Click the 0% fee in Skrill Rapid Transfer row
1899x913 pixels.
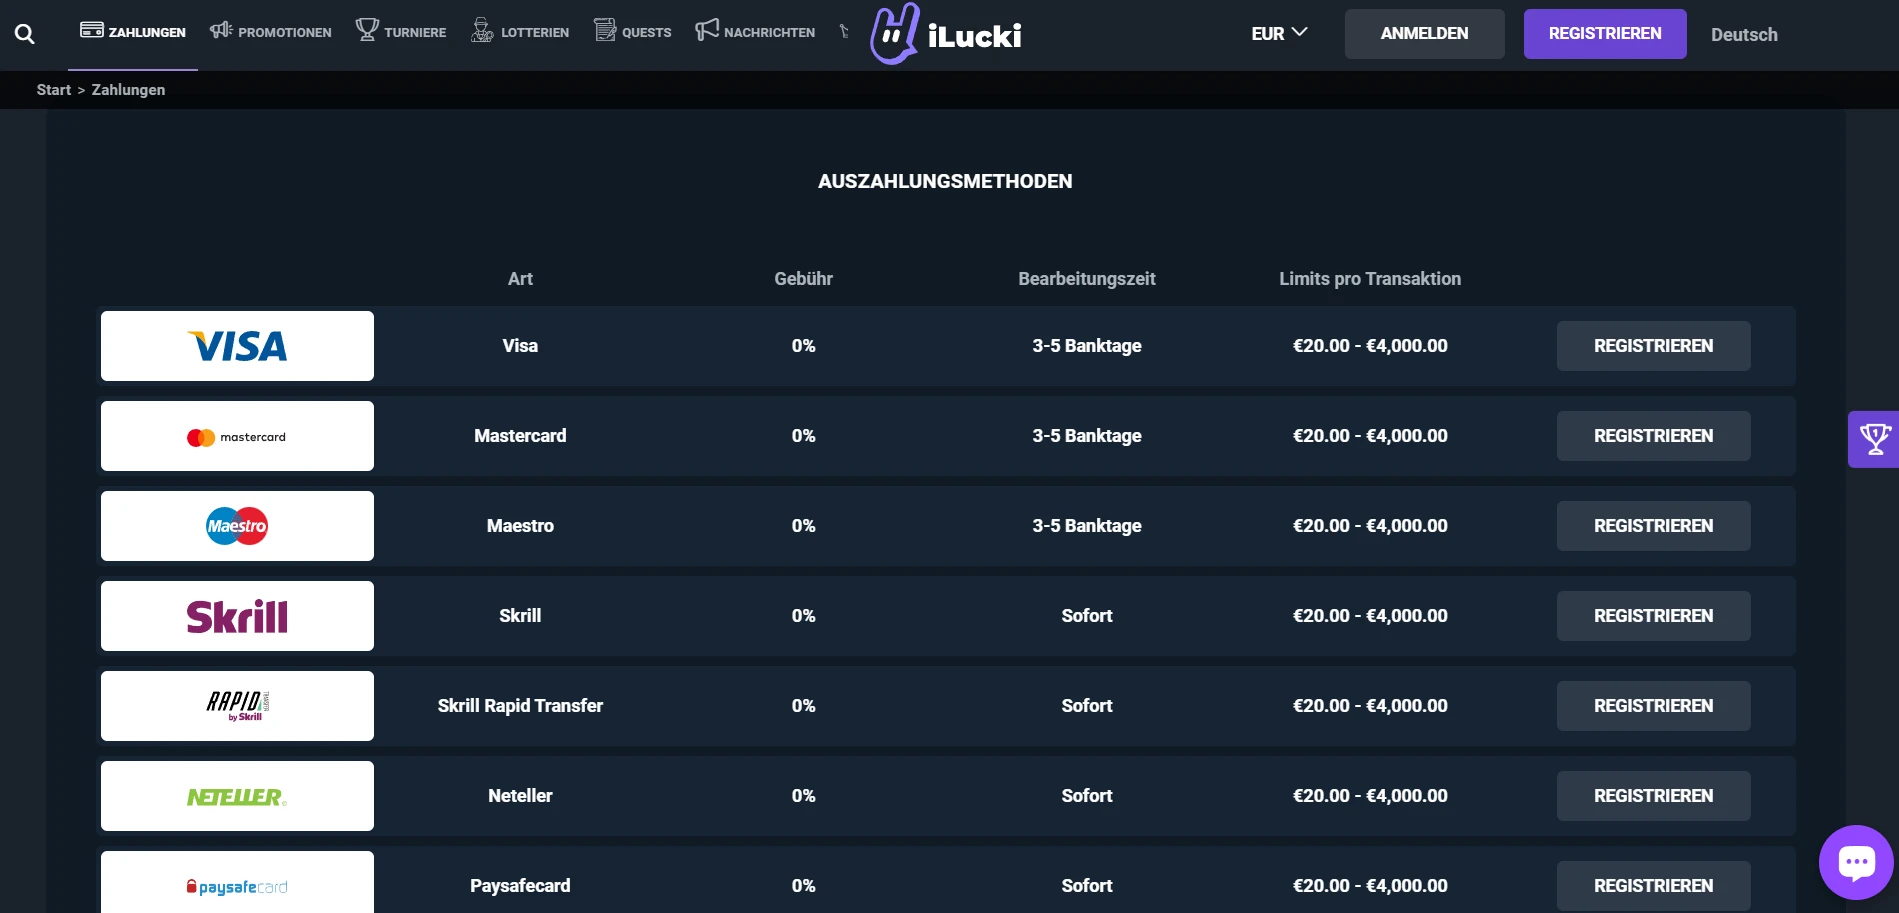click(803, 706)
